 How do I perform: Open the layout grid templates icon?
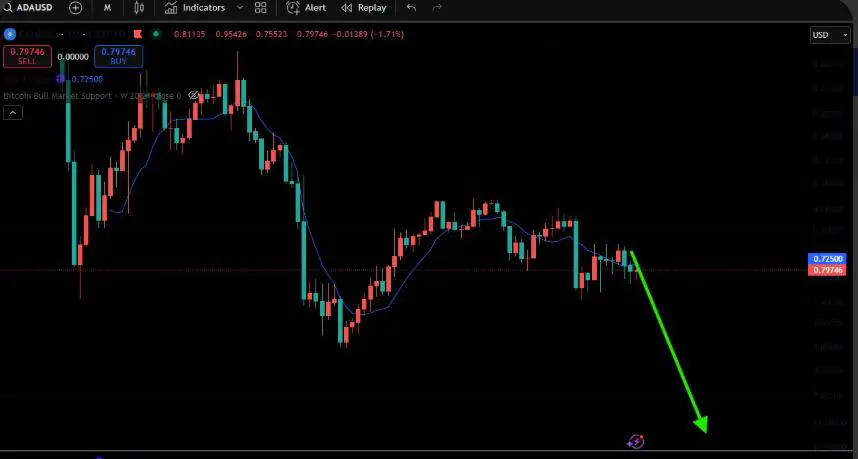[260, 8]
